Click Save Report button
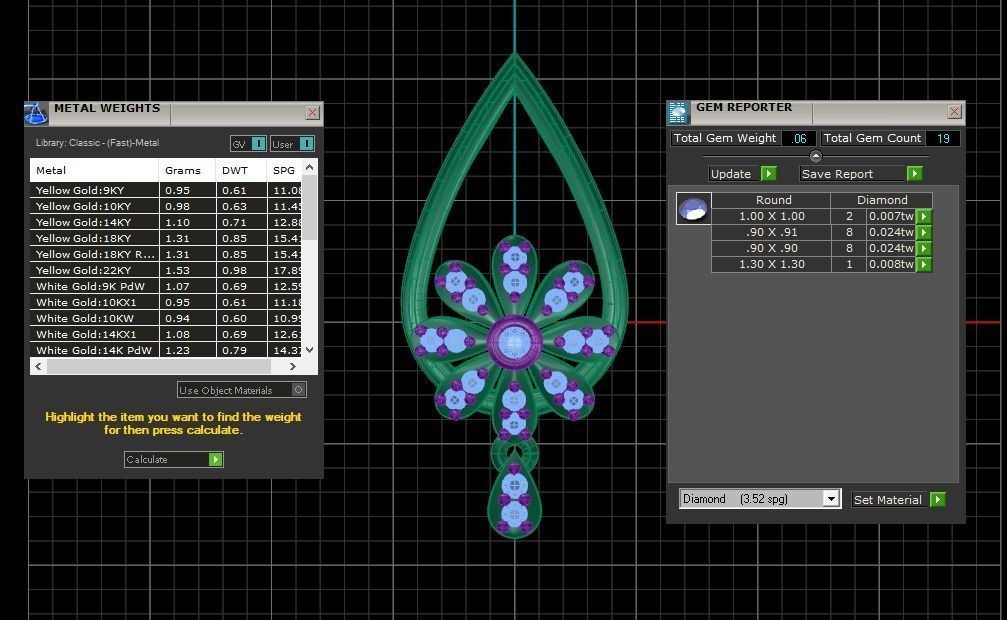The image size is (1007, 620). pyautogui.click(x=861, y=174)
